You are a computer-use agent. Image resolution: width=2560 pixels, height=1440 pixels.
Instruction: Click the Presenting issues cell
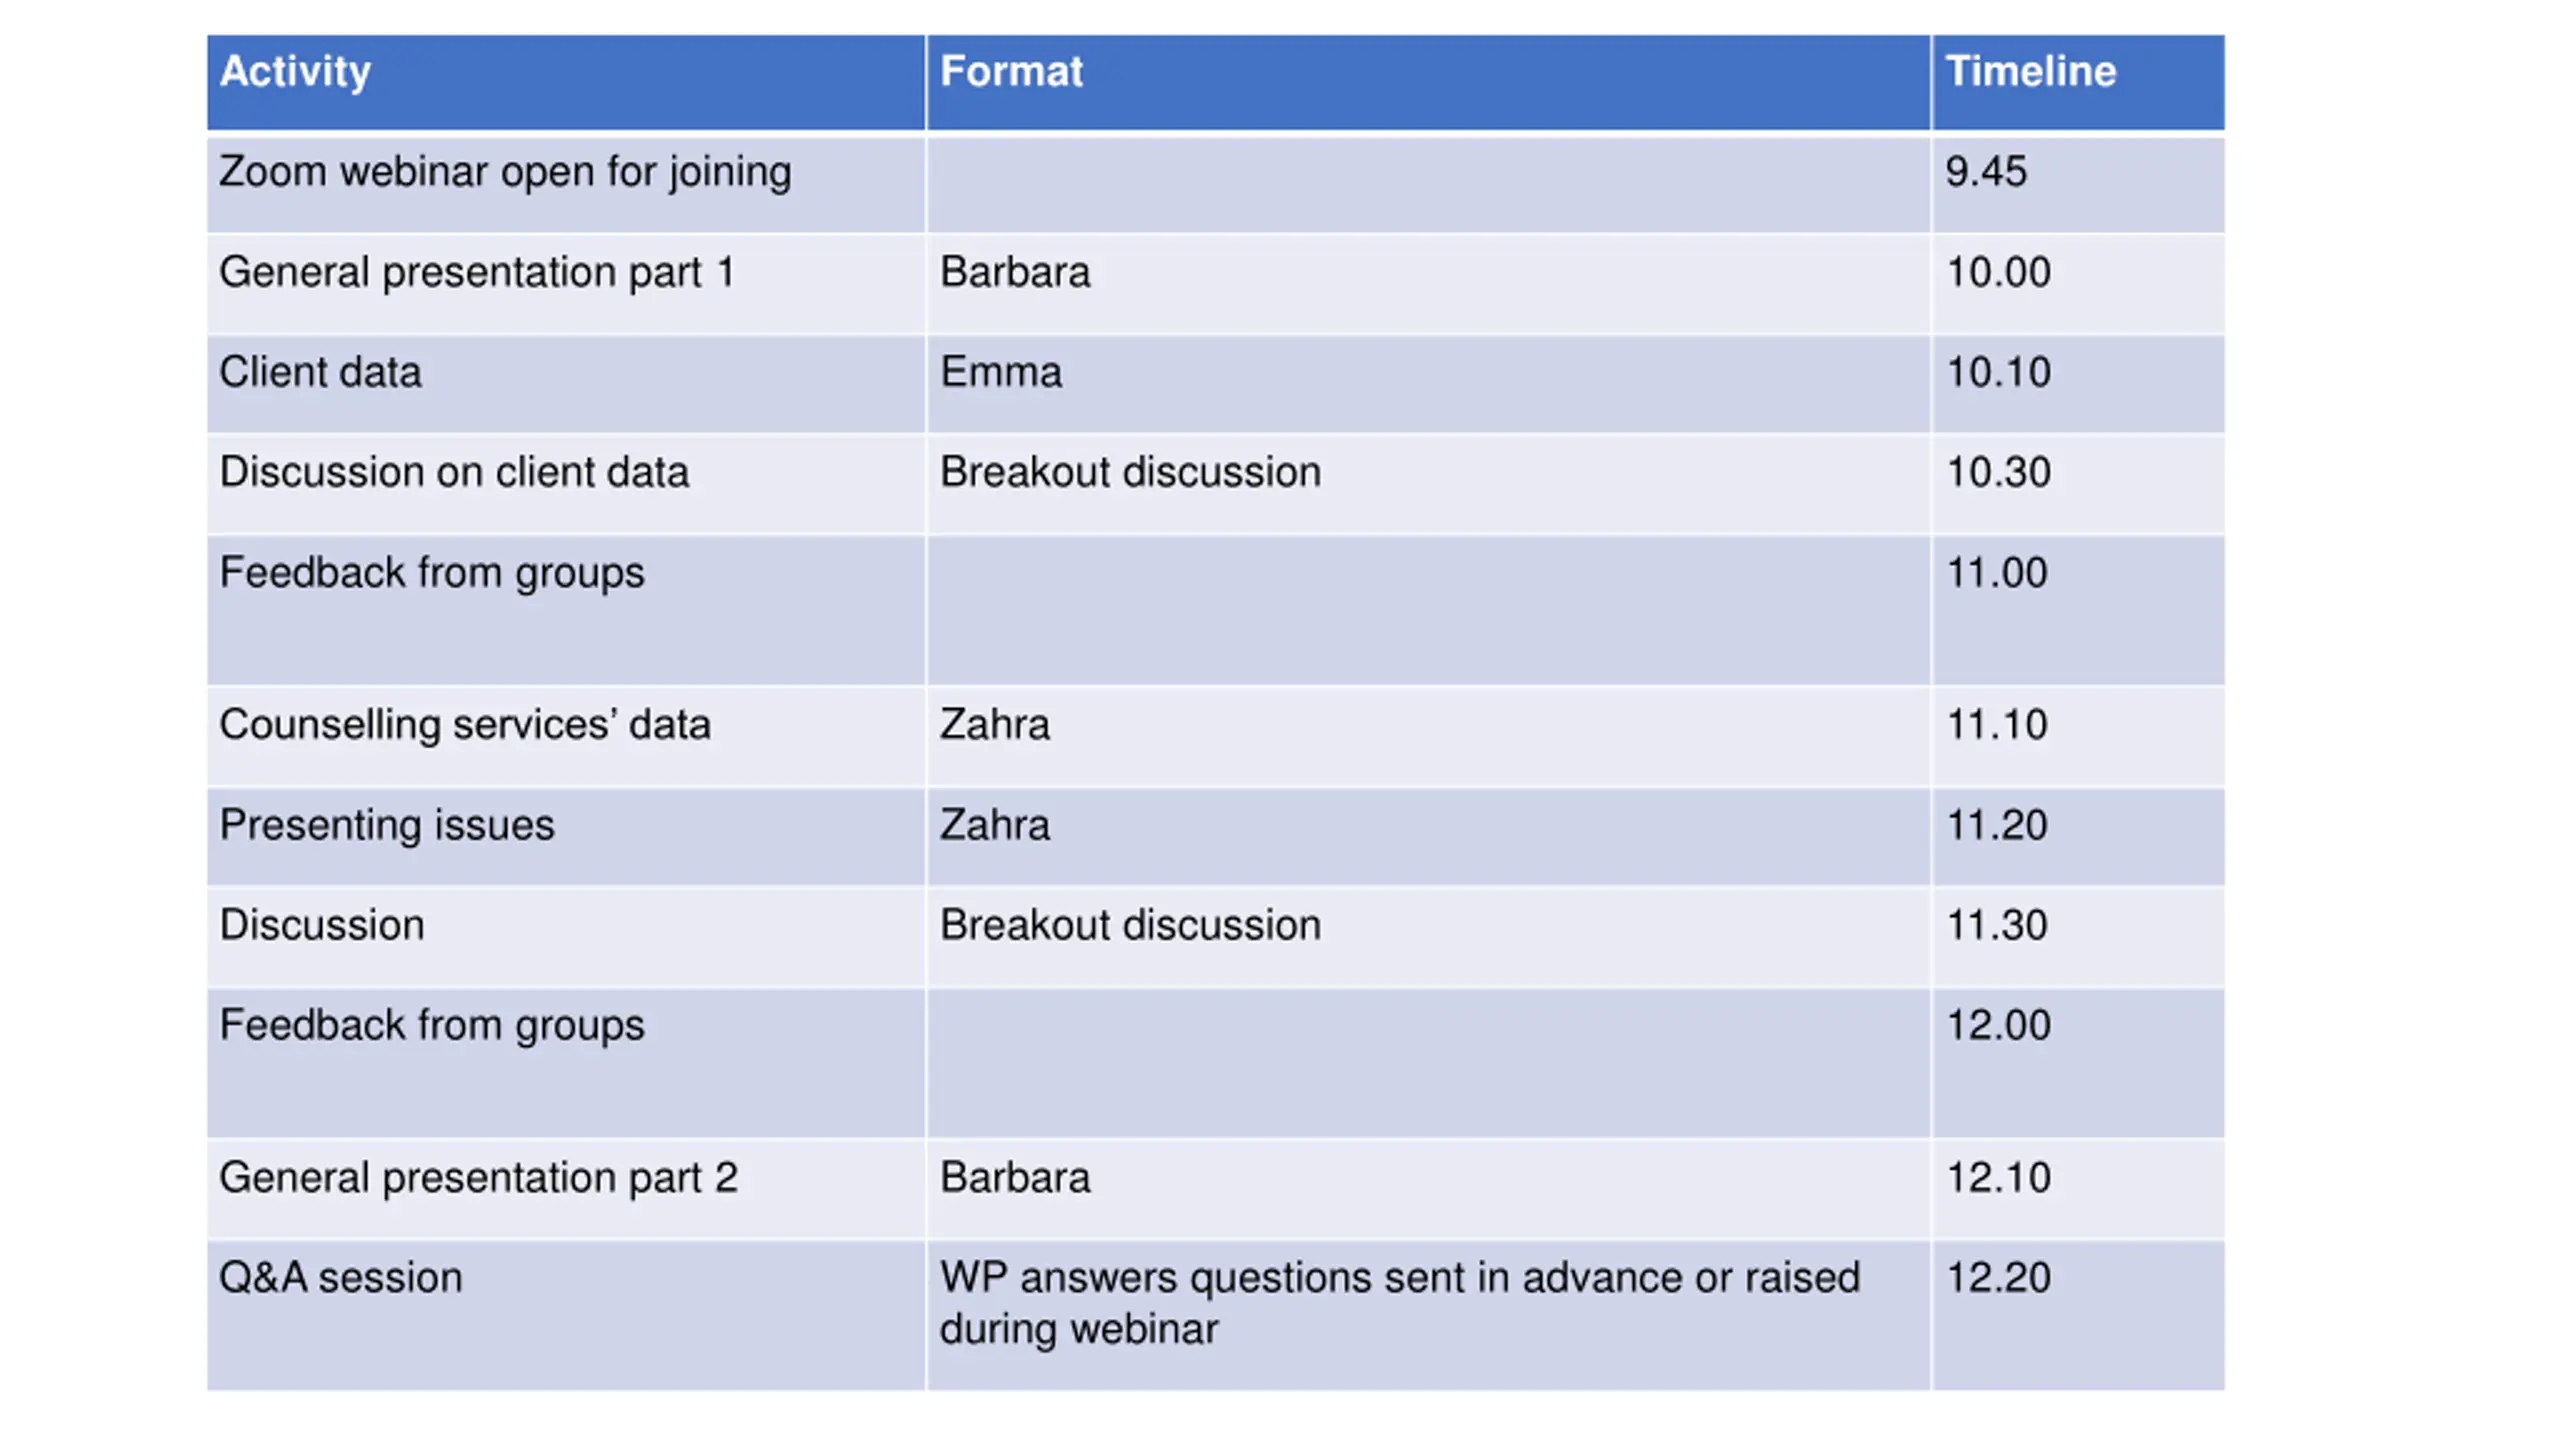tap(566, 836)
